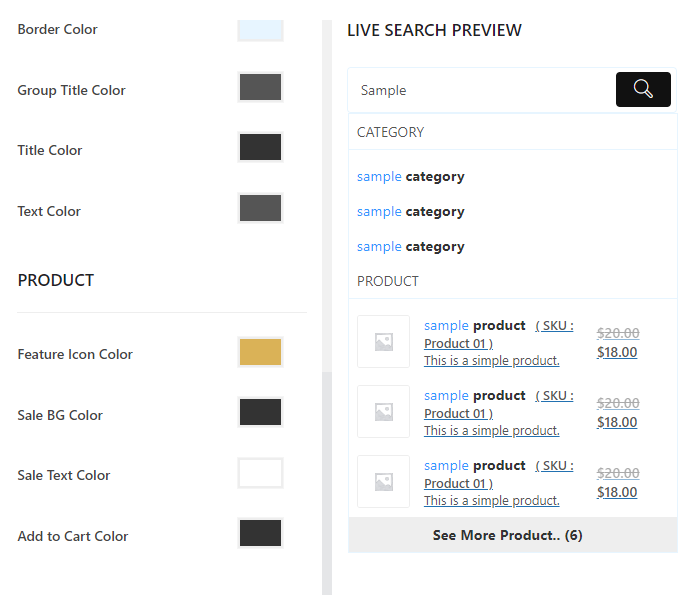Select the white Sale Text Color swatch
This screenshot has height=609, width=689.
(260, 473)
